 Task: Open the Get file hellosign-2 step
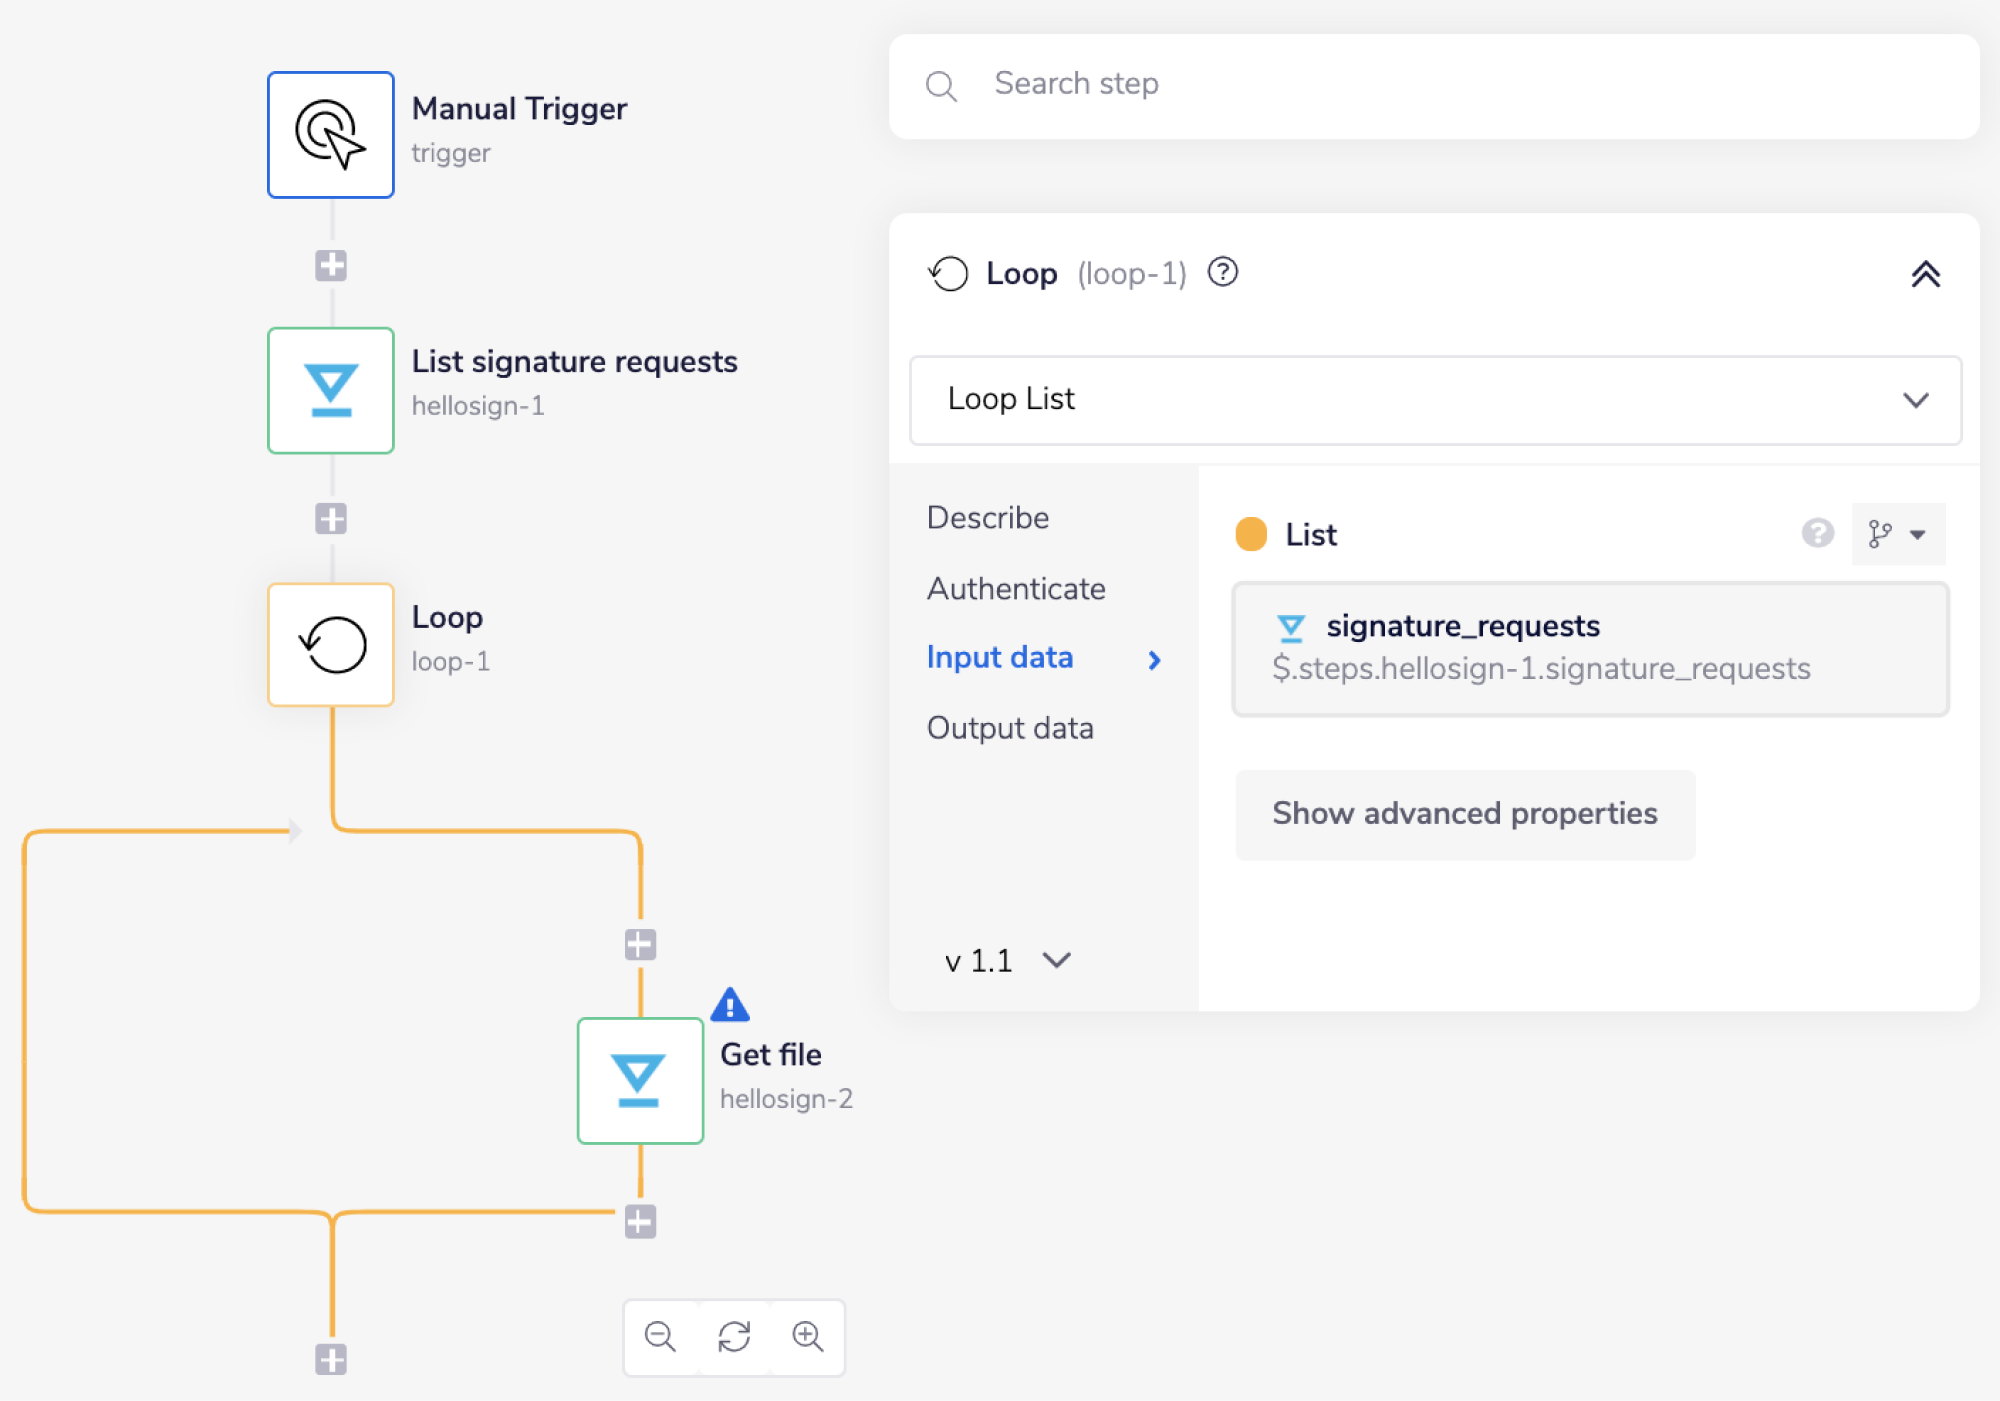[x=640, y=1080]
